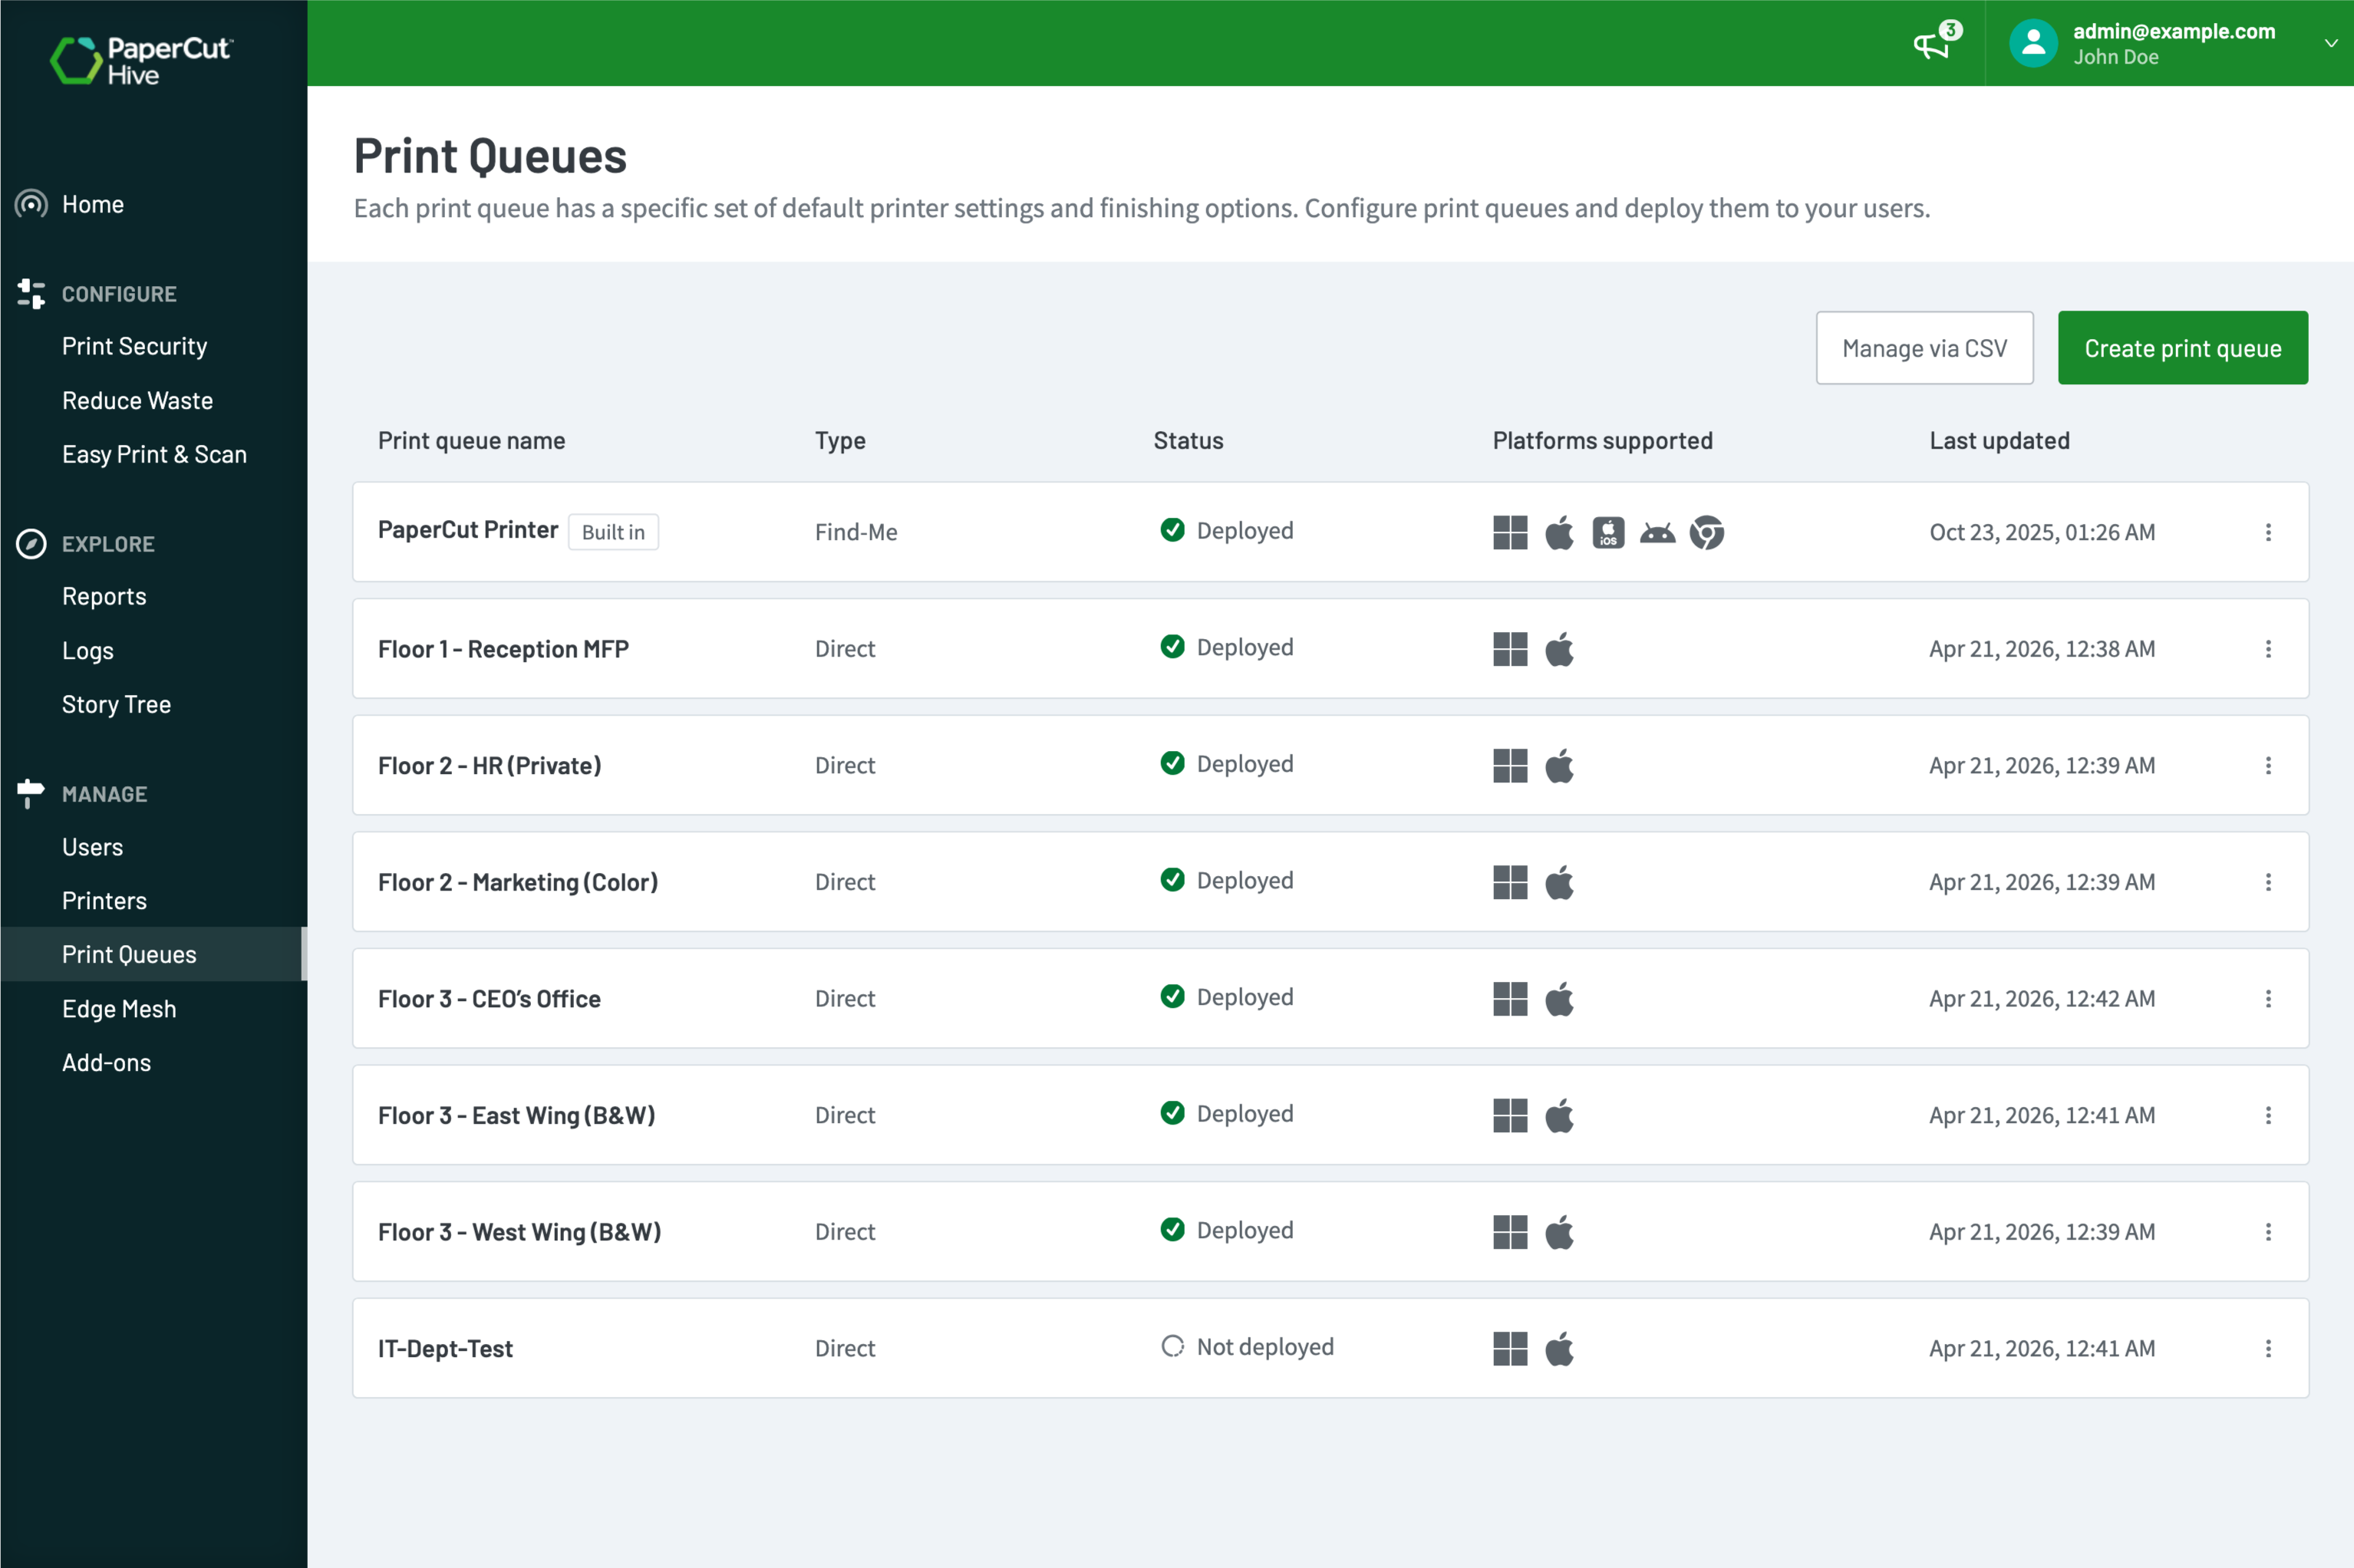2354x1568 pixels.
Task: Open Floor 3 - West Wing (B&W) queue
Action: coord(520,1232)
